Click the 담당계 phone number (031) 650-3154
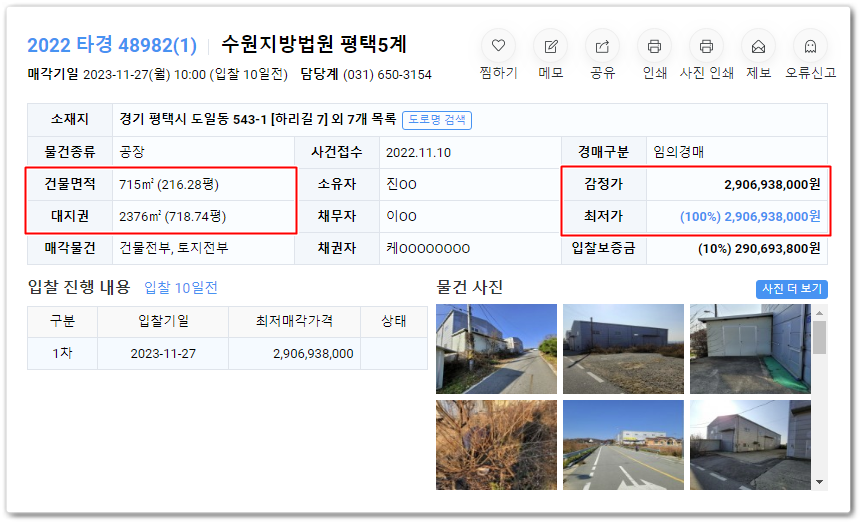The height and width of the screenshot is (525, 863). [387, 74]
